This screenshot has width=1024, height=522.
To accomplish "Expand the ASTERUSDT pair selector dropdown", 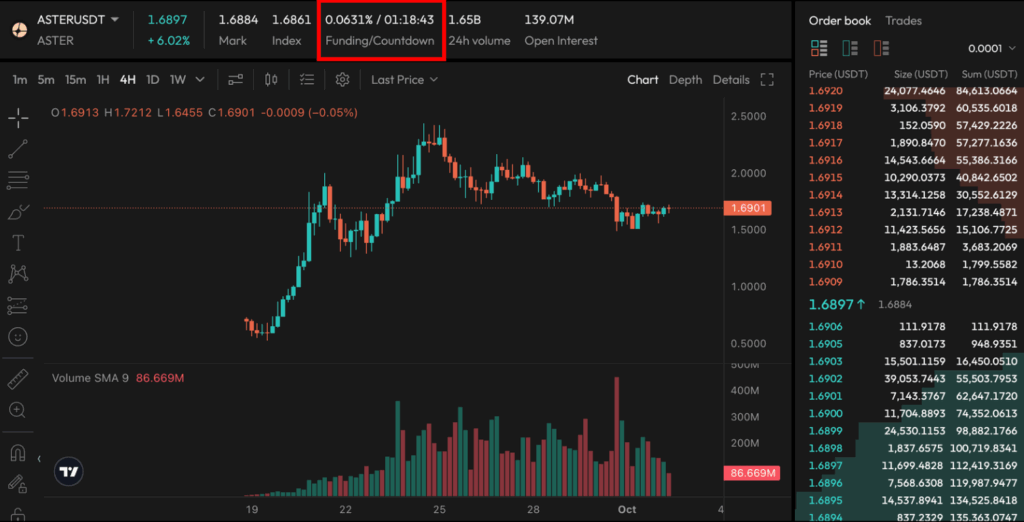I will coord(115,20).
